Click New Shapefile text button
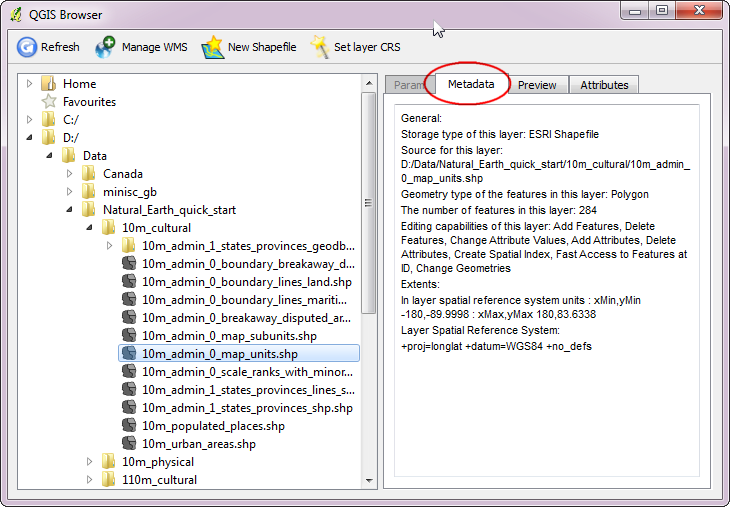Image resolution: width=730 pixels, height=507 pixels. click(262, 47)
